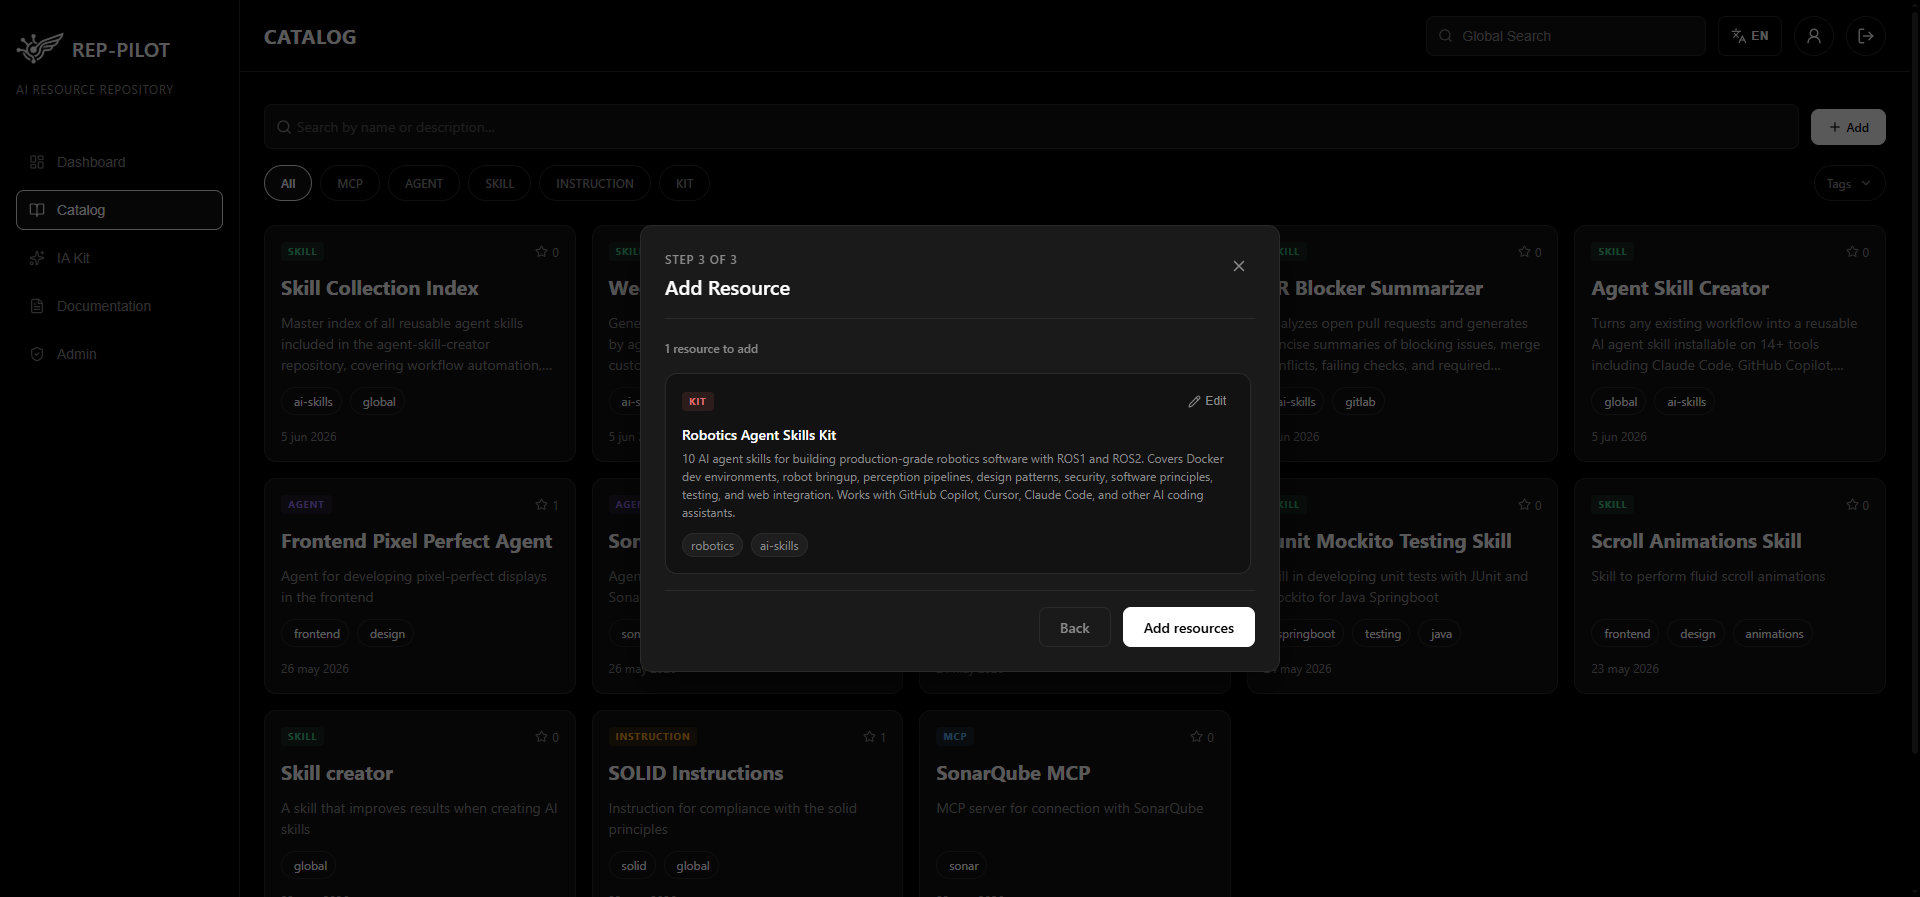
Task: Star the Scroll Animations Skill card
Action: coord(1852,505)
